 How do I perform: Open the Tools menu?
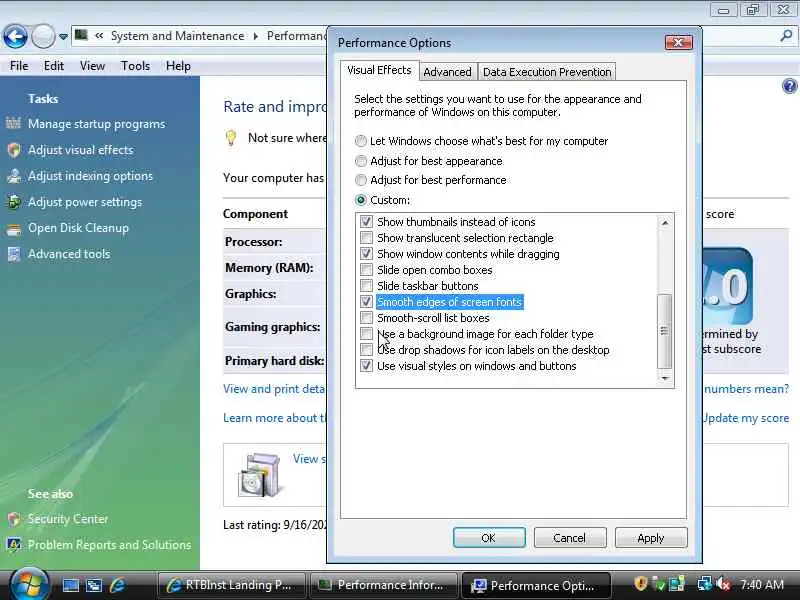pos(135,66)
